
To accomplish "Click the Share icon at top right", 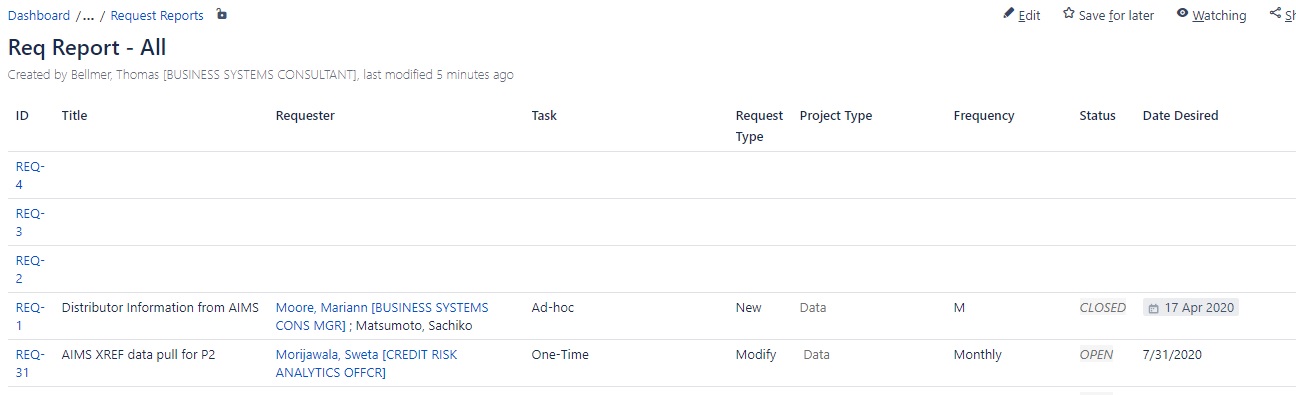I will [1275, 14].
